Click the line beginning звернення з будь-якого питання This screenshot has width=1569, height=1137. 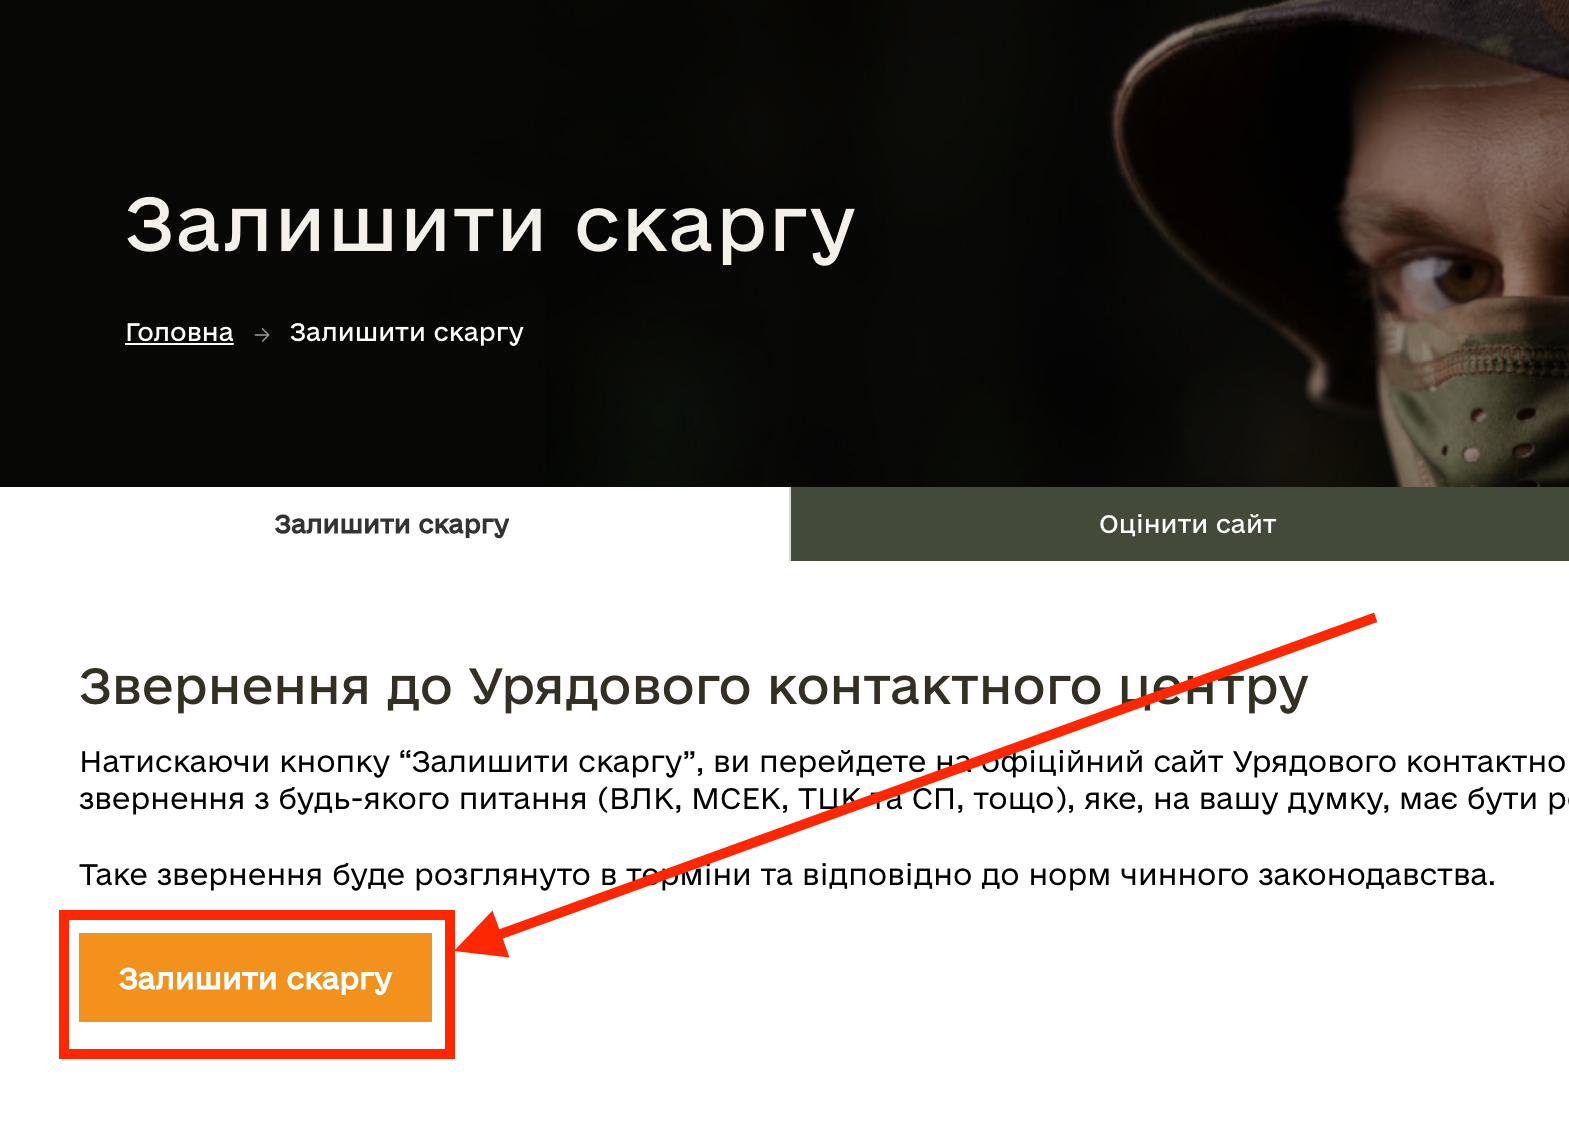(822, 799)
